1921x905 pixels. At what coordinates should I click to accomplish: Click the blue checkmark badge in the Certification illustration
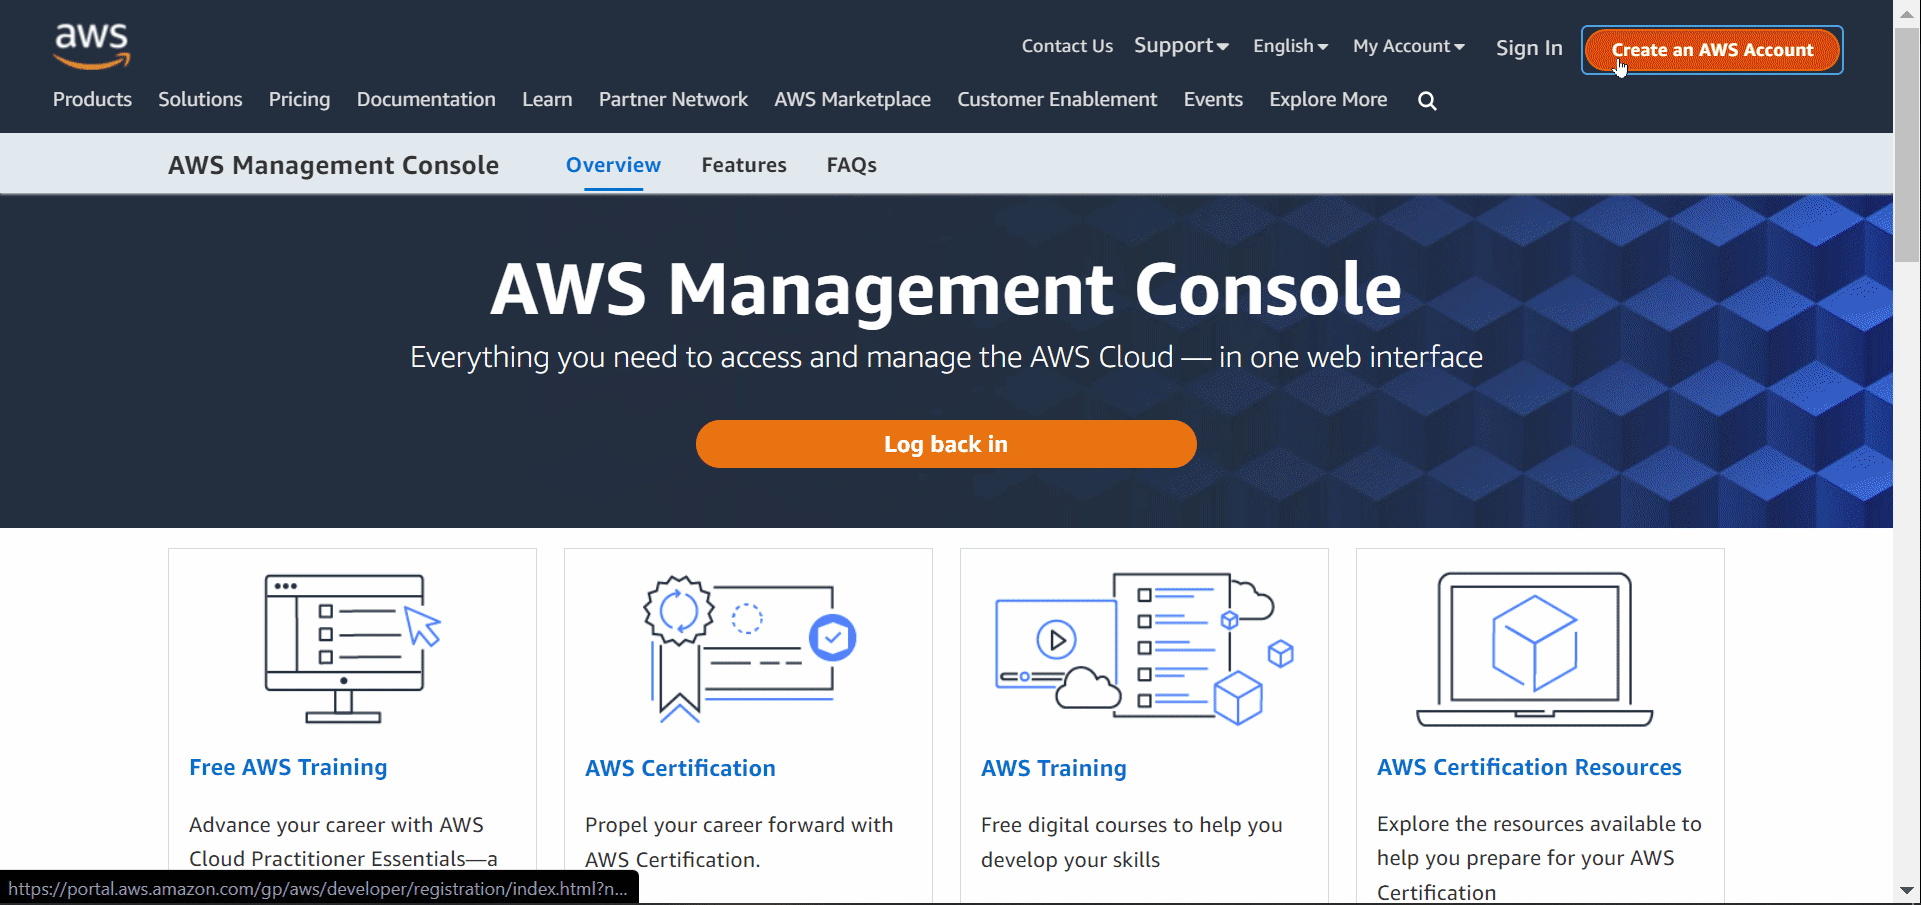click(x=832, y=637)
